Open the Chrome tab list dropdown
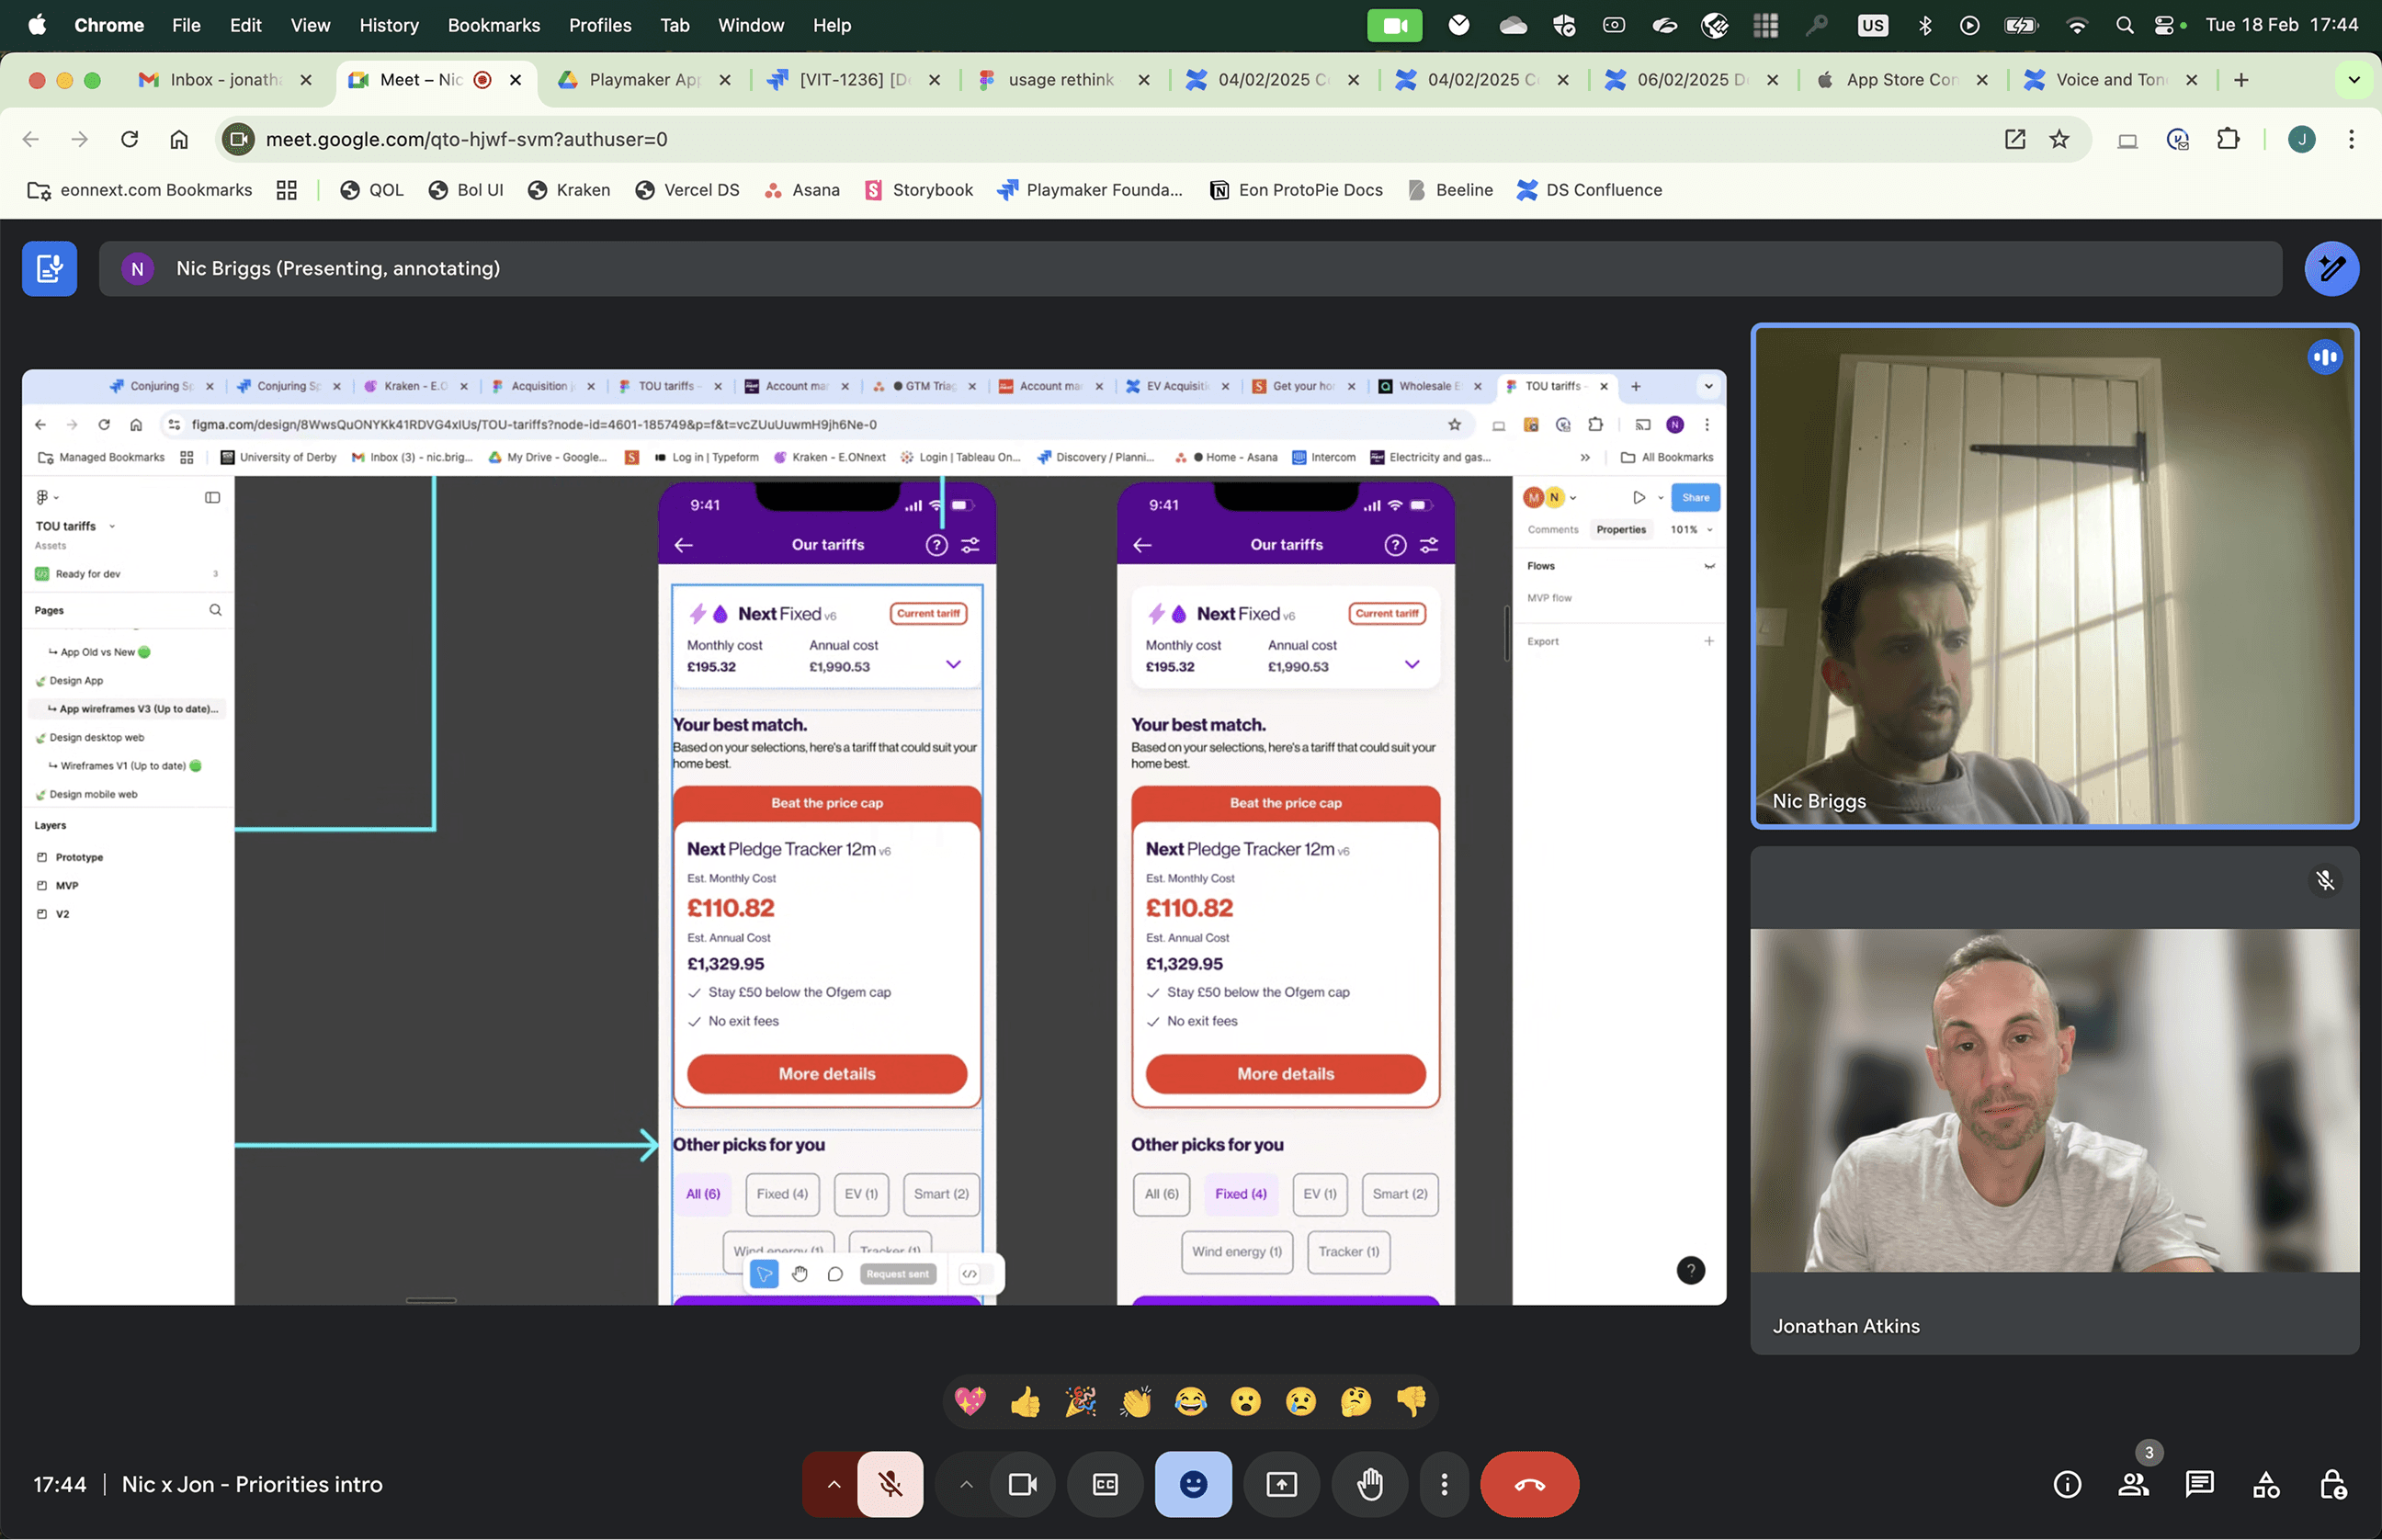 pyautogui.click(x=2353, y=80)
